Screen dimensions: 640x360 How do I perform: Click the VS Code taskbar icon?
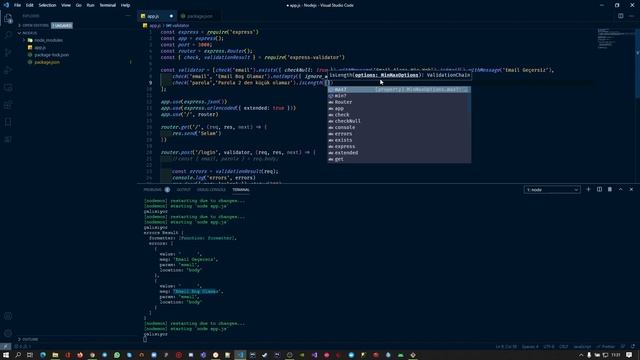pos(240,355)
